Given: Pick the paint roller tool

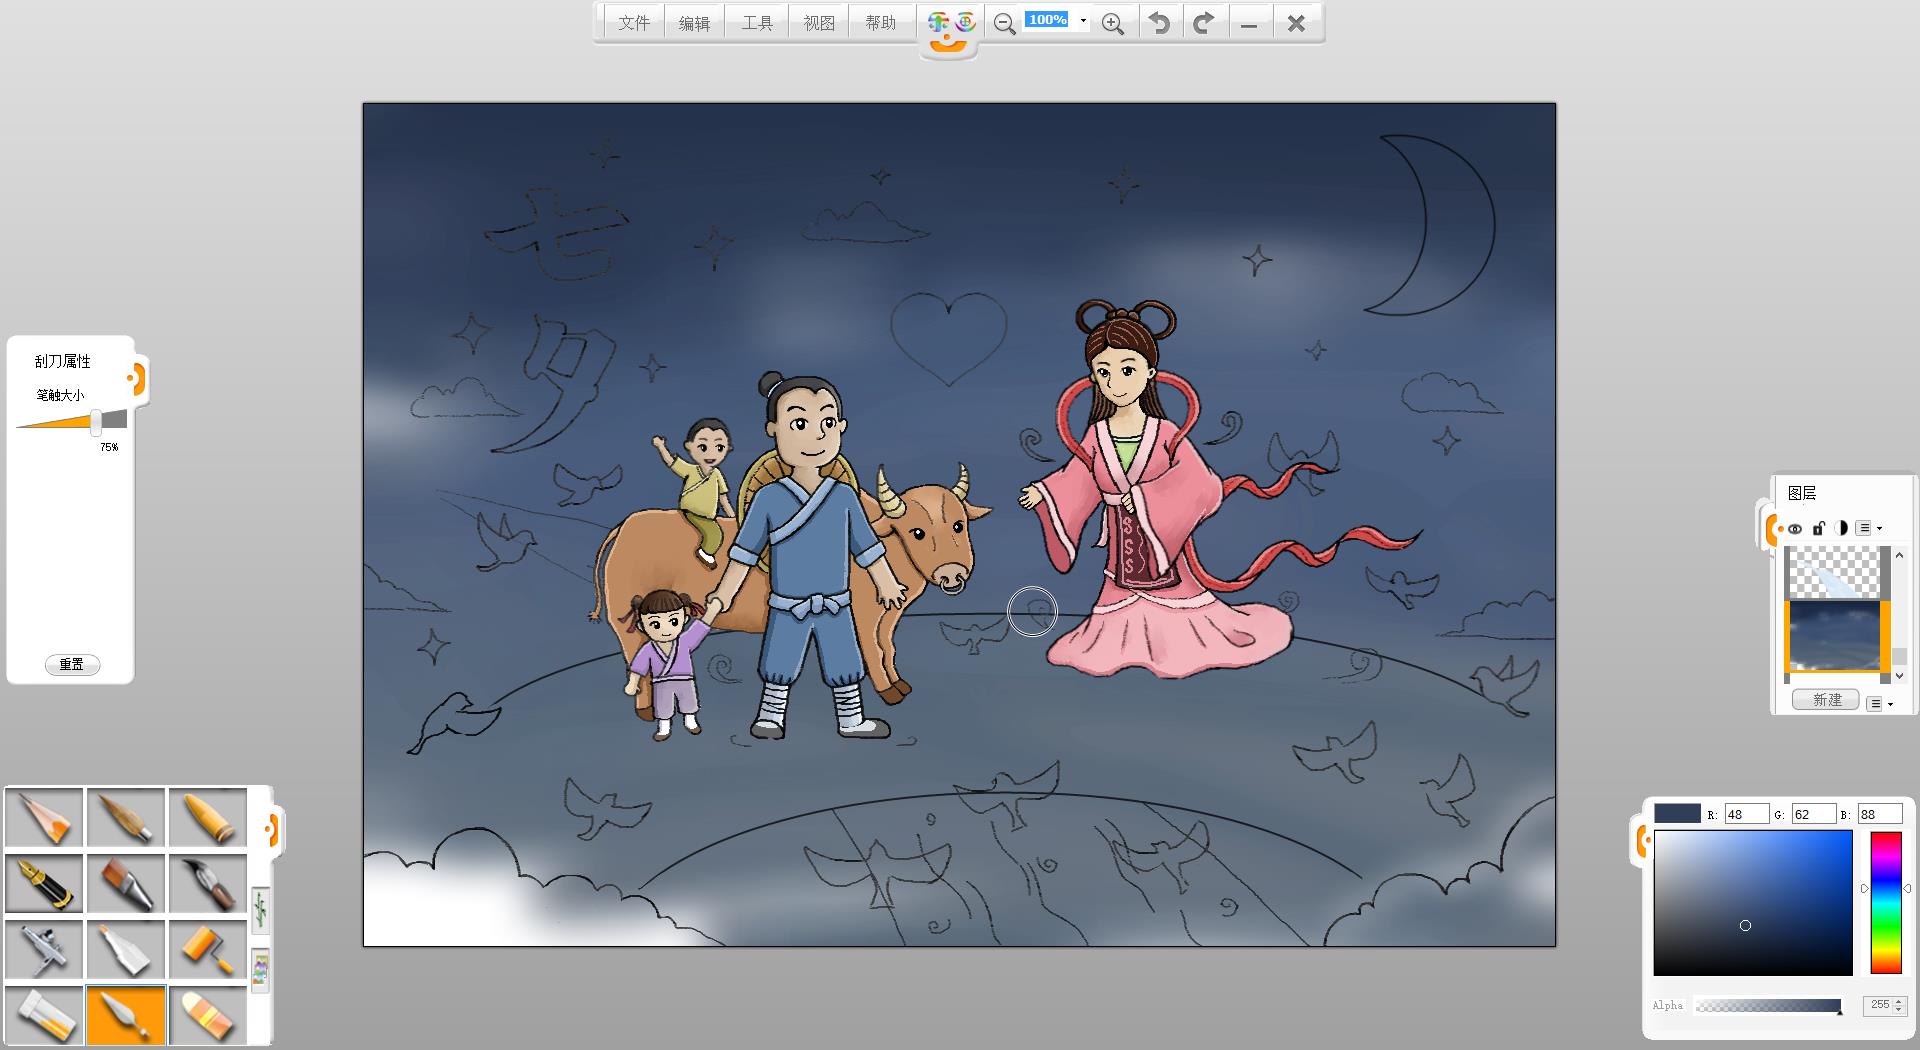Looking at the screenshot, I should pos(208,949).
